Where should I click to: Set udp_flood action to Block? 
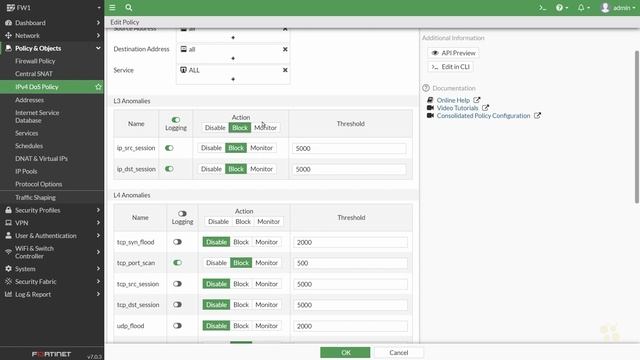(x=241, y=326)
